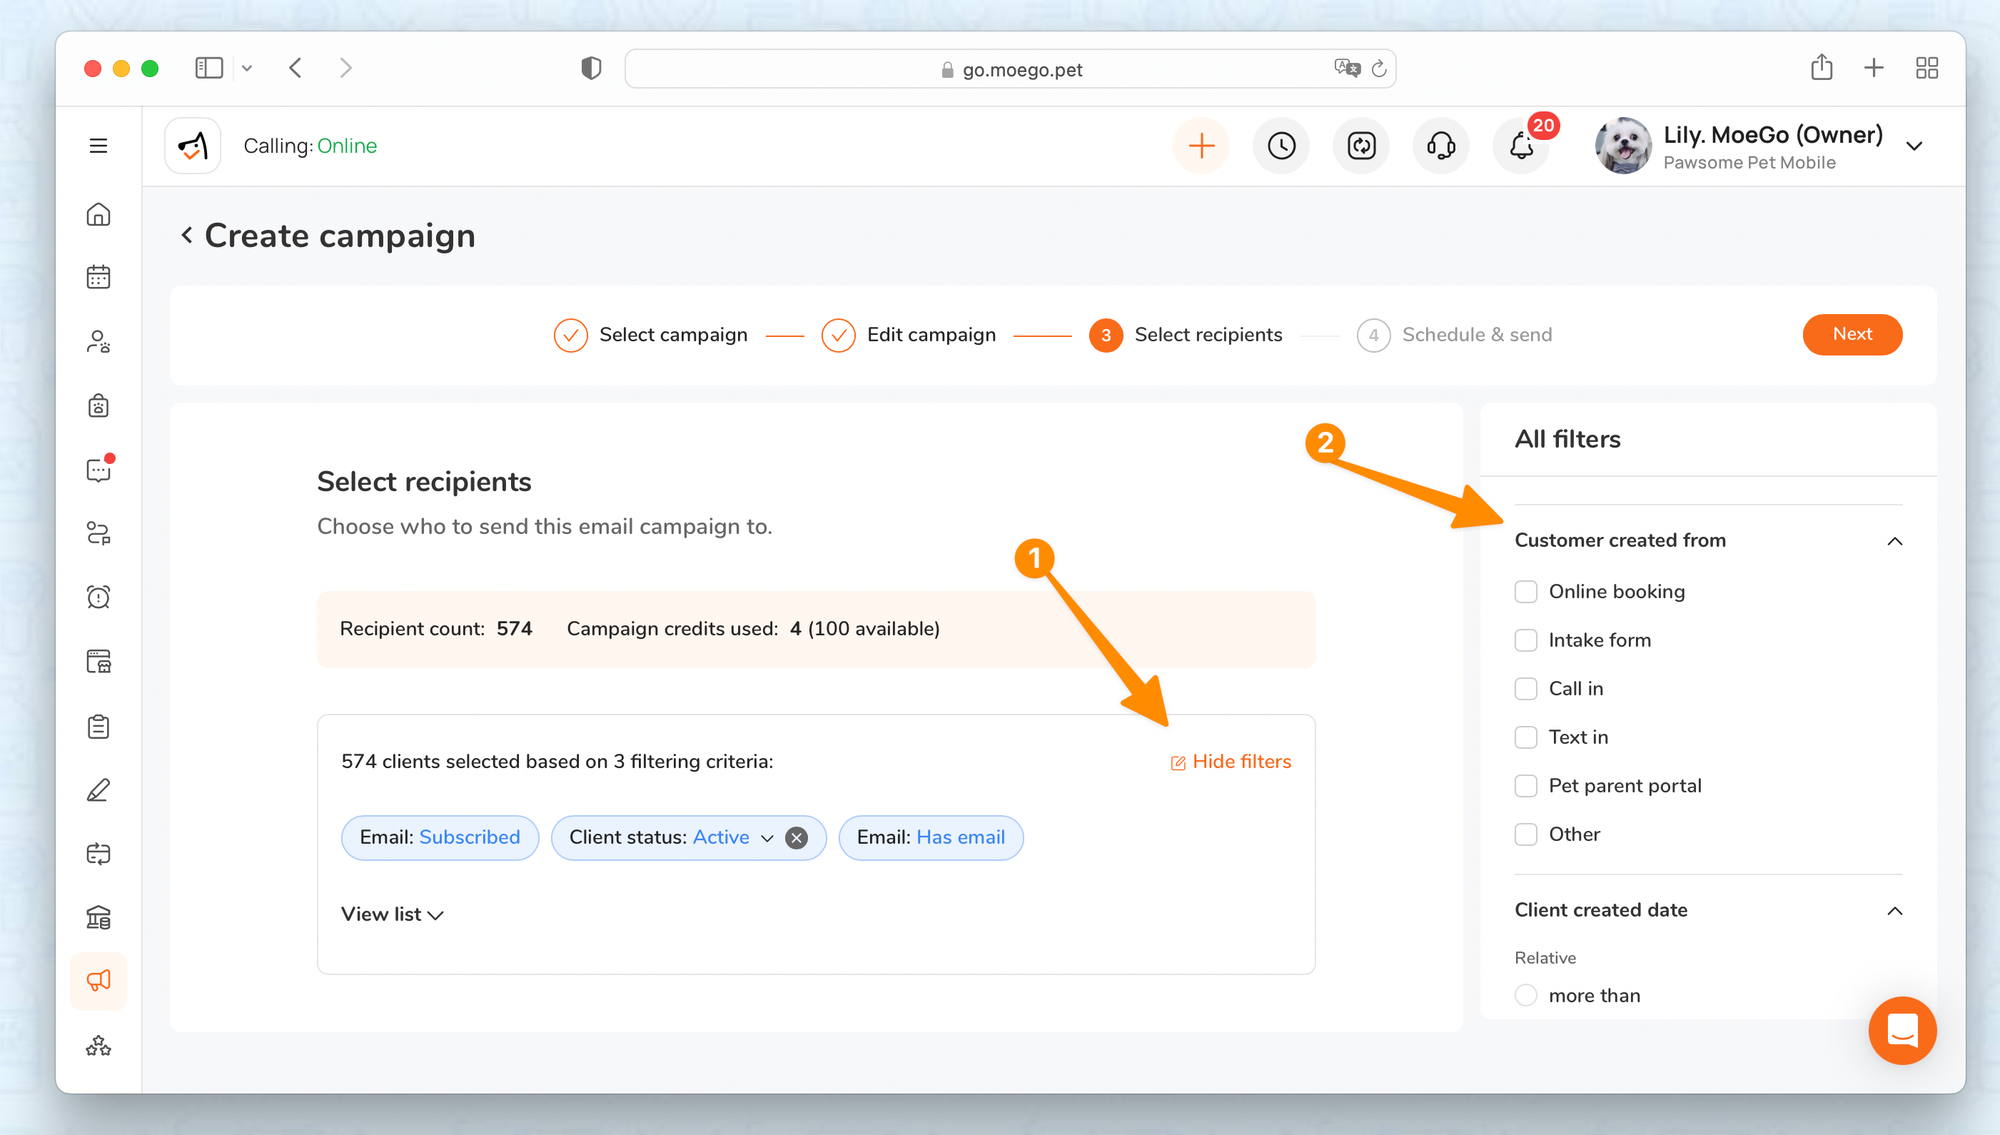Open the calendar icon in sidebar
The width and height of the screenshot is (2000, 1135).
tap(98, 277)
